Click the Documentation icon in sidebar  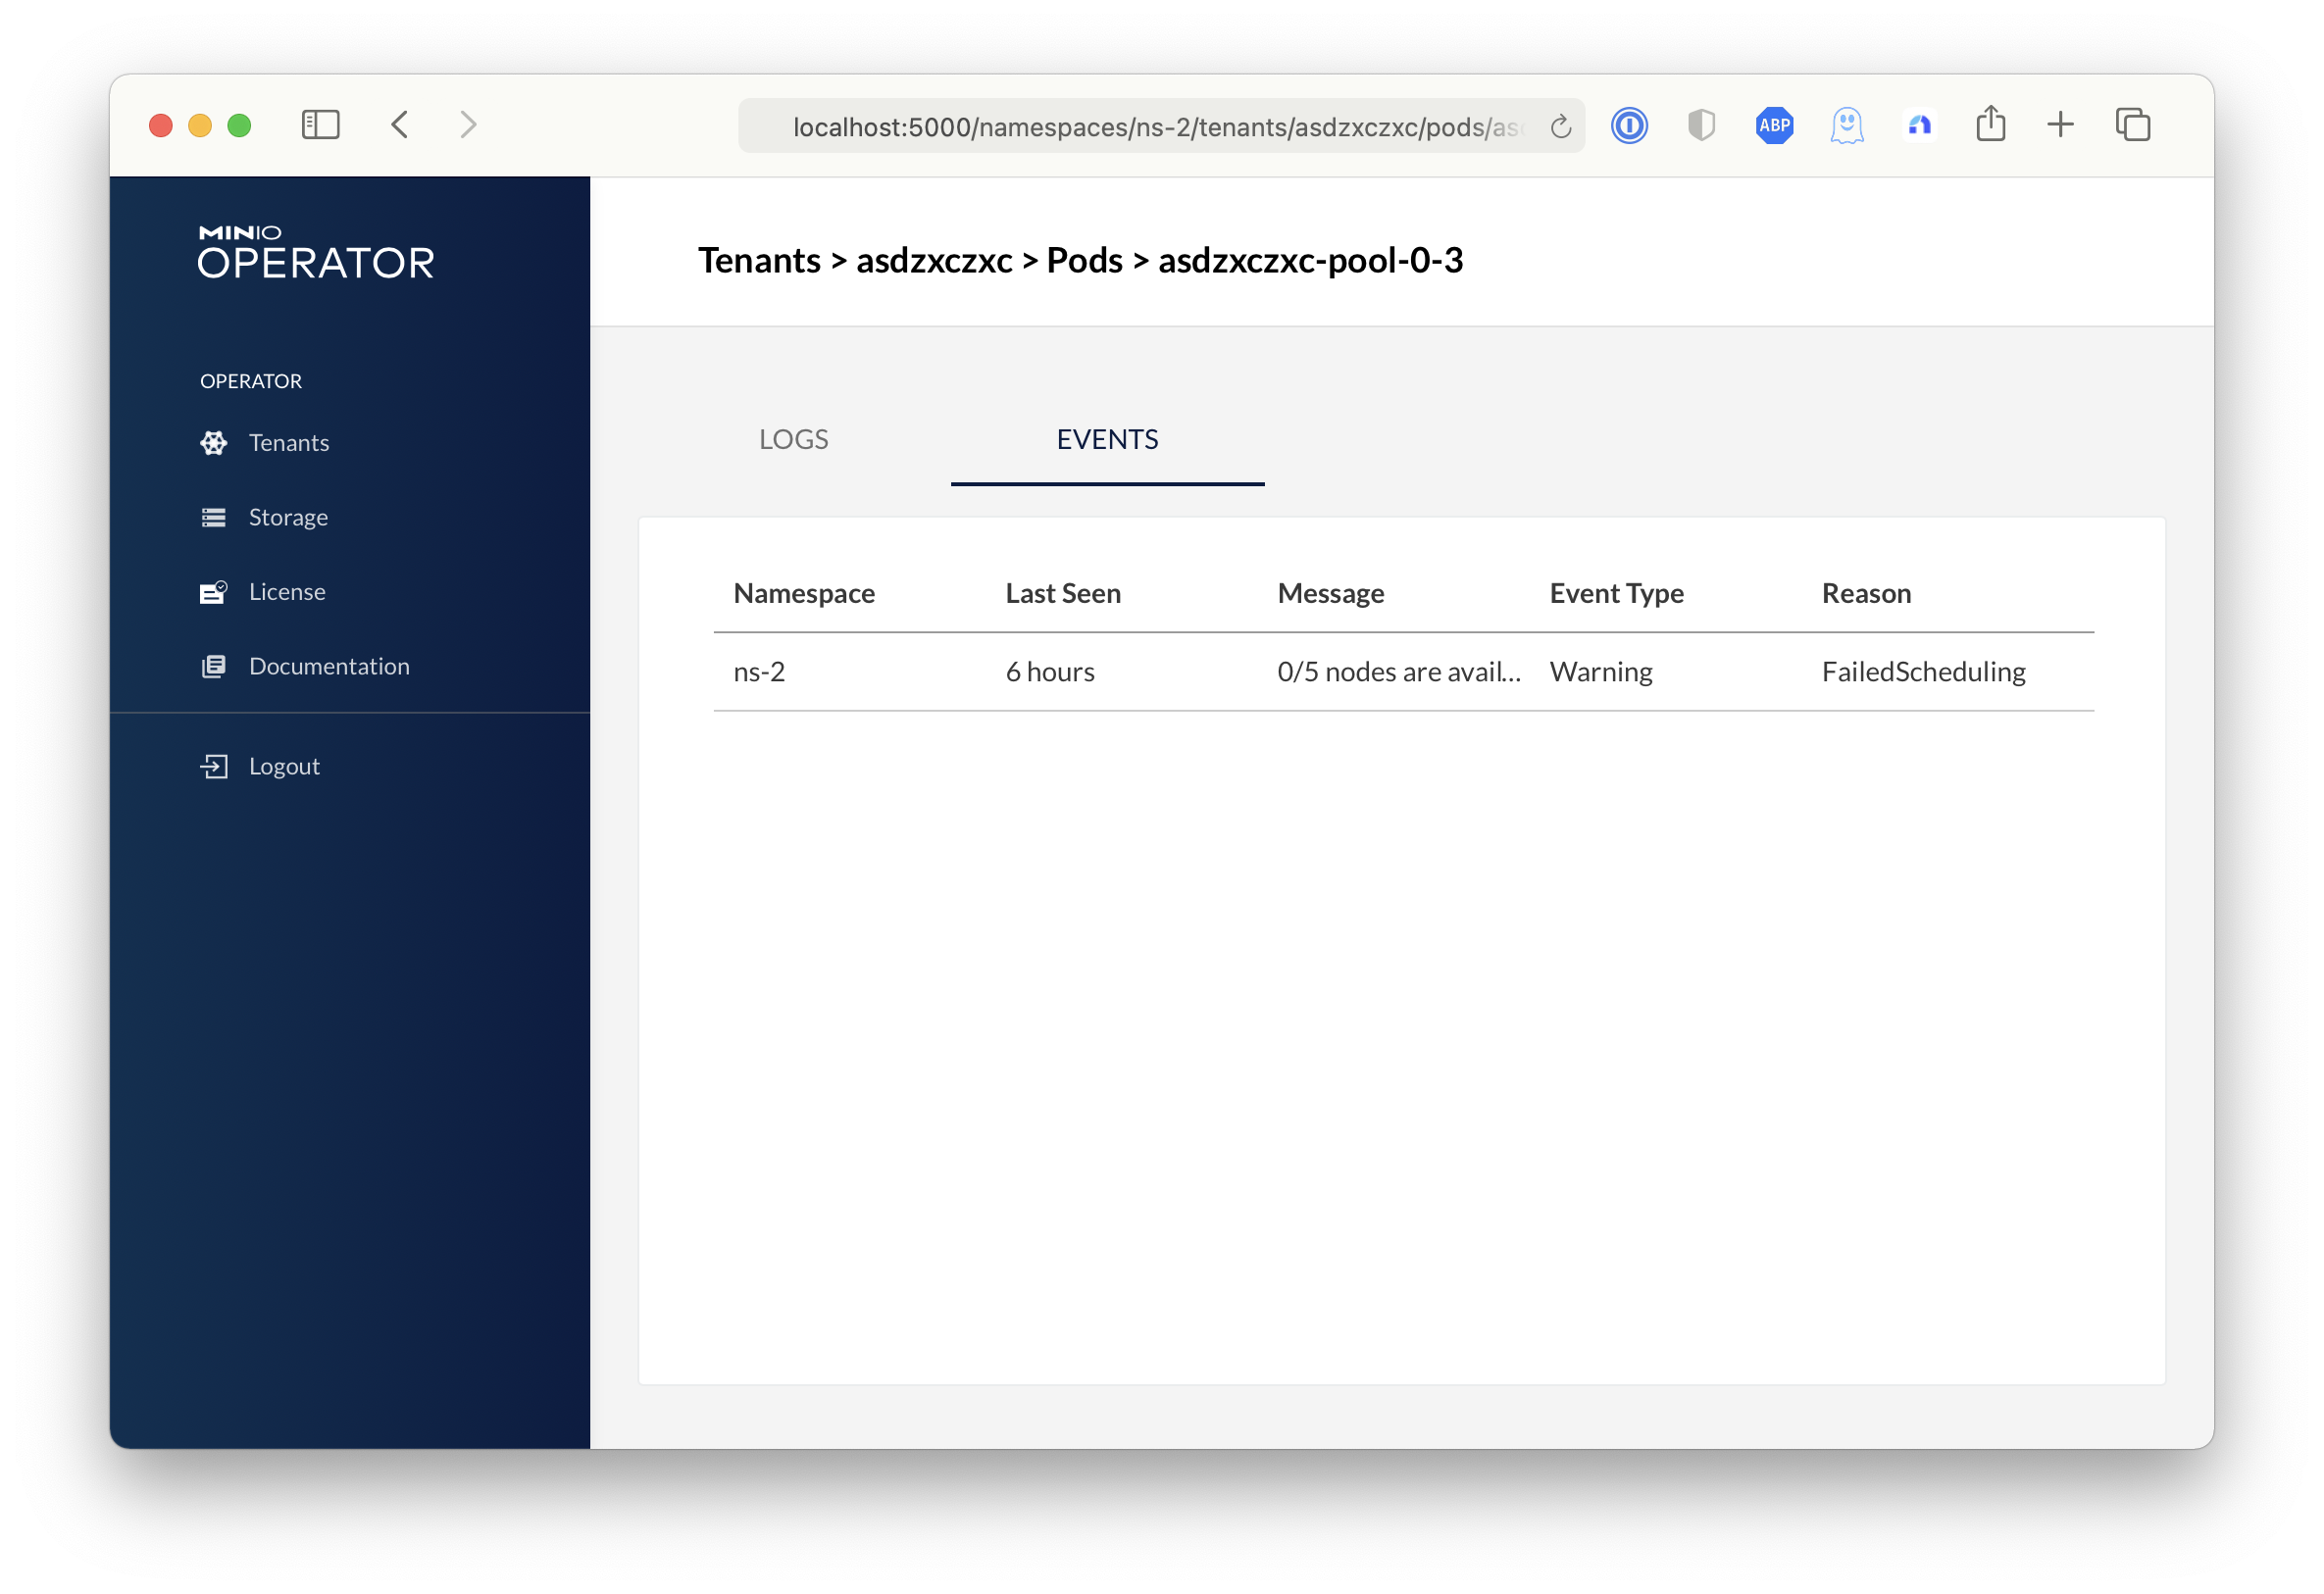point(213,667)
